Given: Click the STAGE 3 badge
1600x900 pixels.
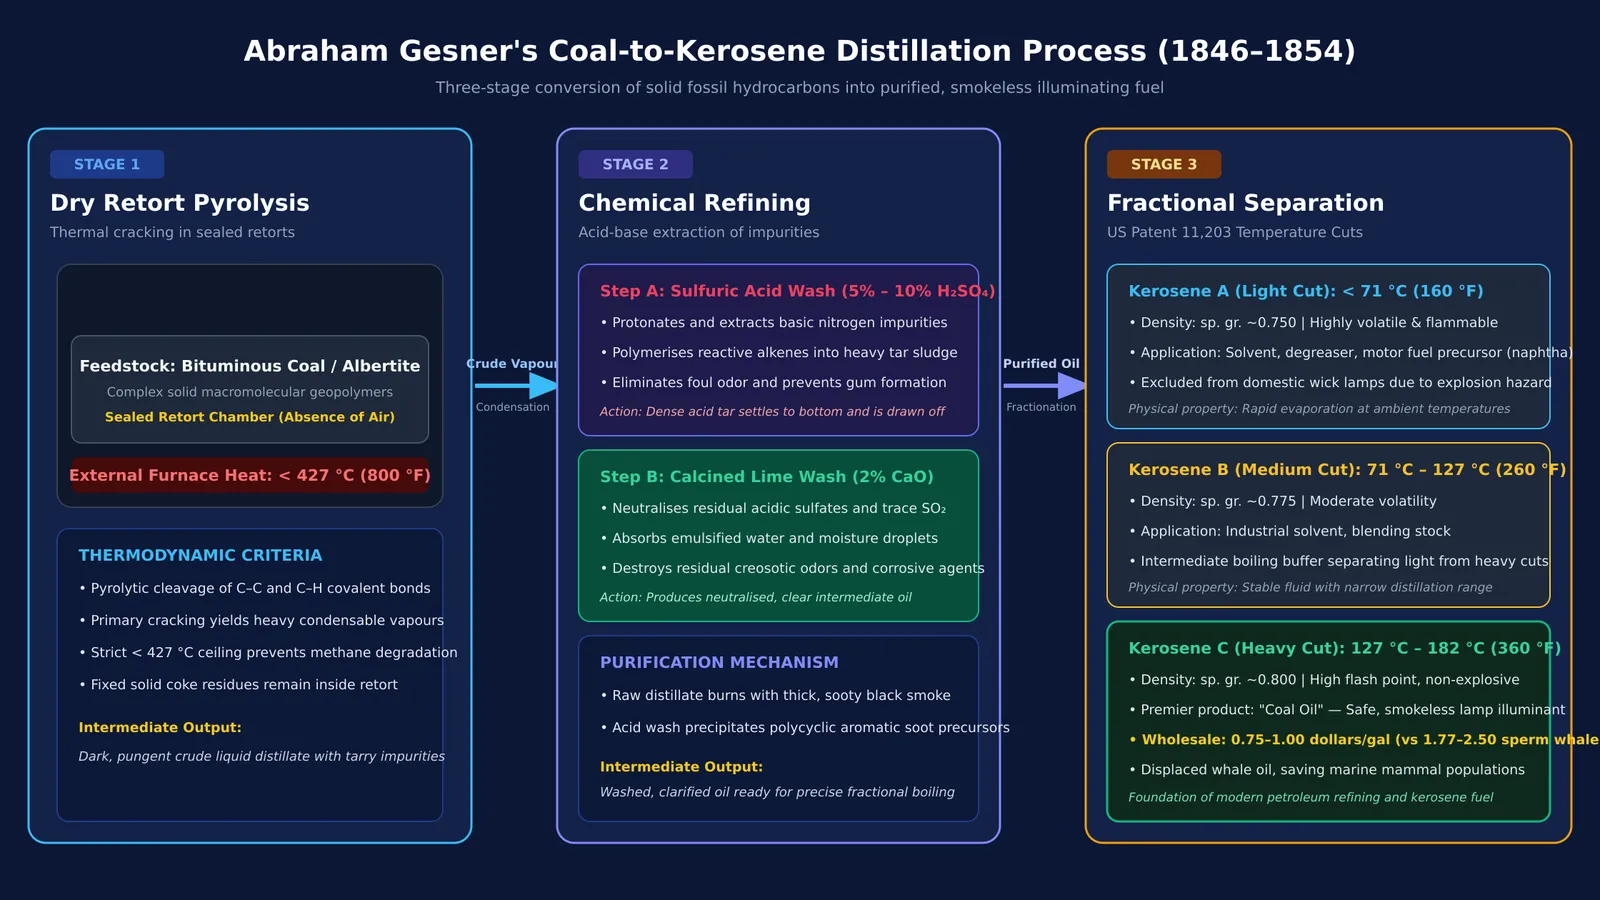Looking at the screenshot, I should tap(1164, 164).
